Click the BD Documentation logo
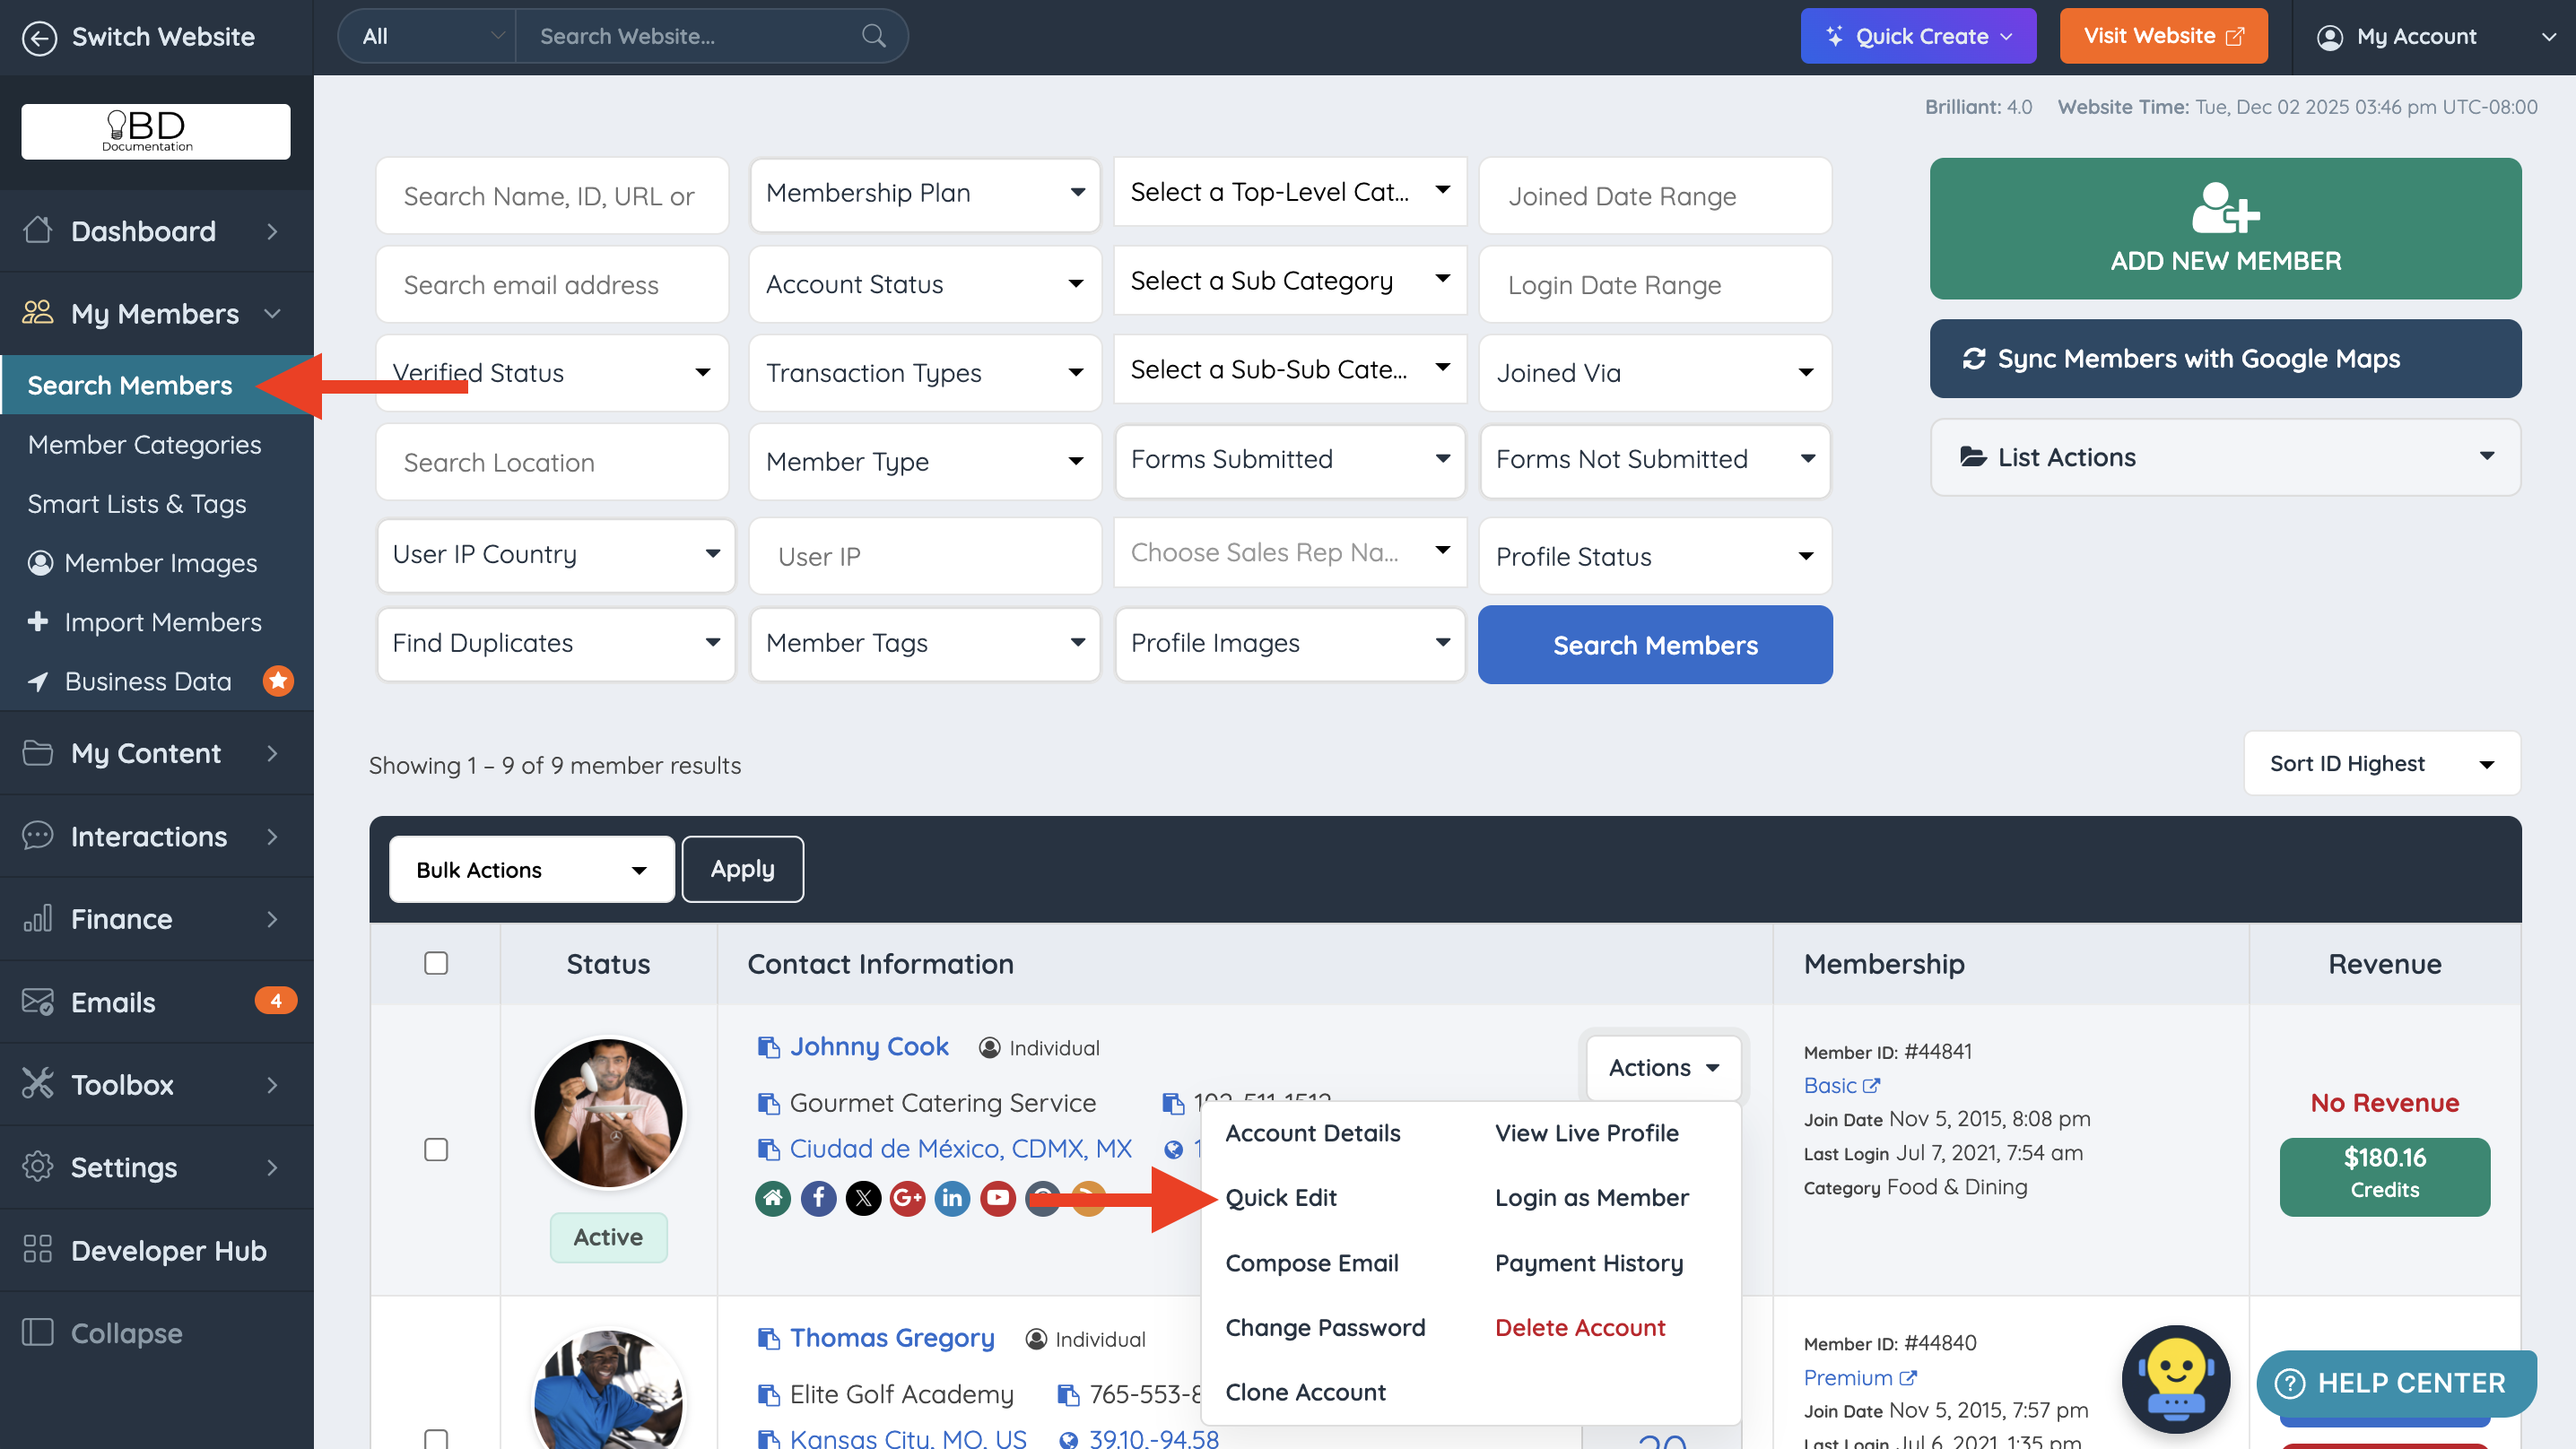 pos(156,131)
